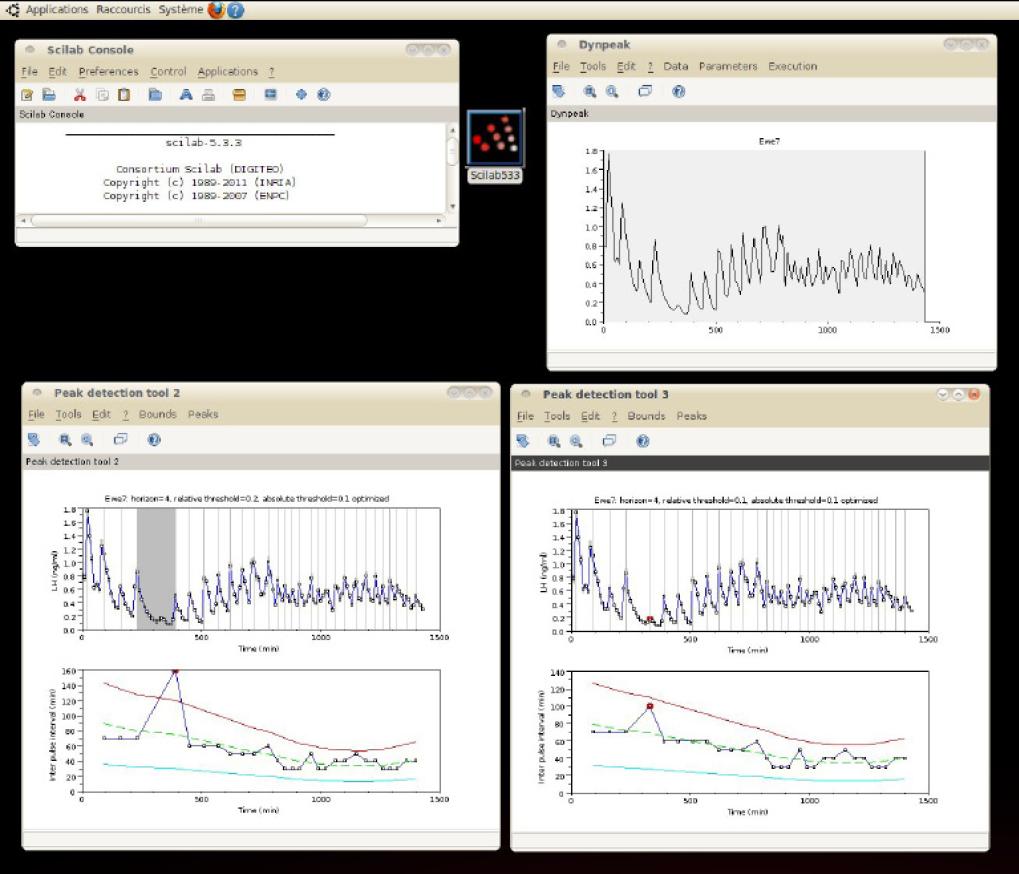The height and width of the screenshot is (874, 1019).
Task: Open Edit menu in Scilab Console
Action: point(57,71)
